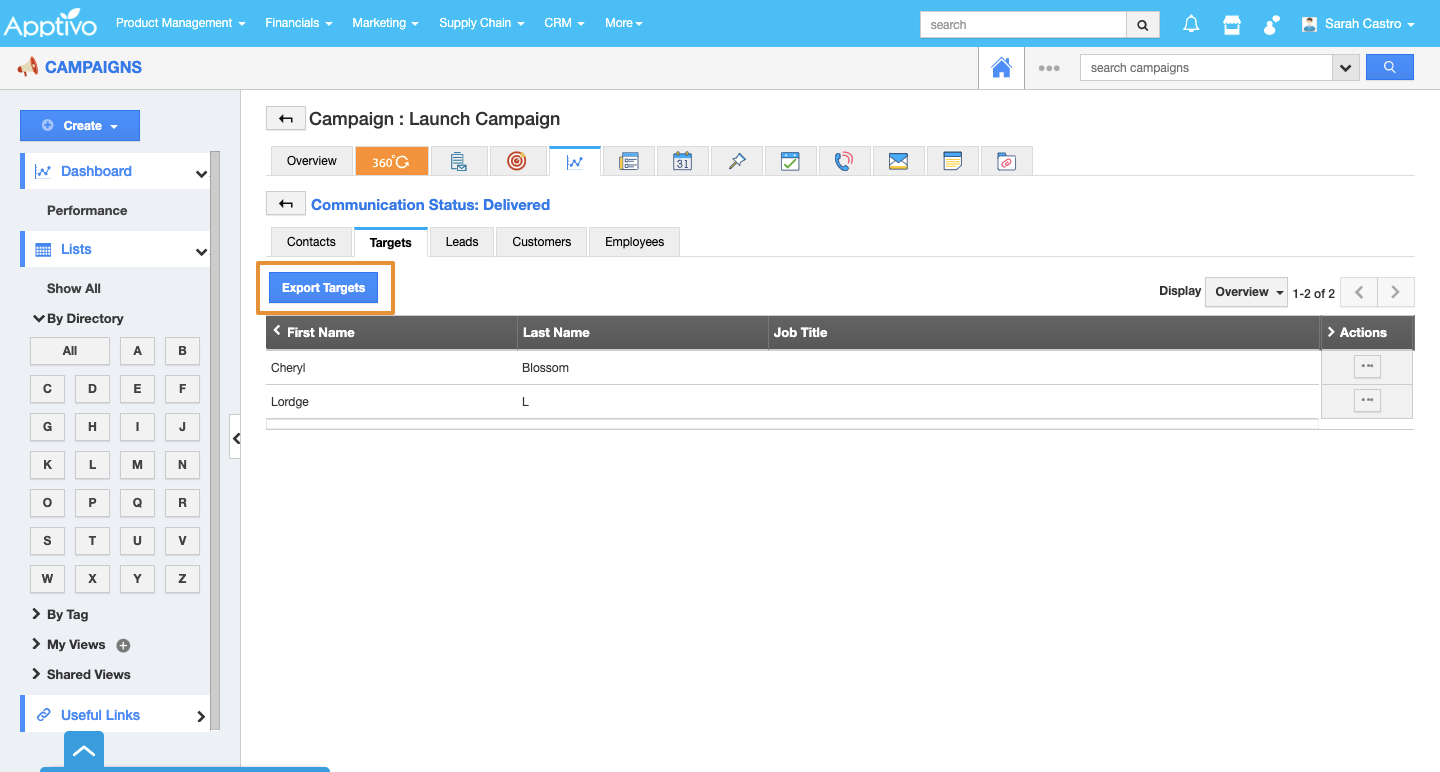Screen dimensions: 1440x772
Task: Open the target bullseye icon tab
Action: 516,161
